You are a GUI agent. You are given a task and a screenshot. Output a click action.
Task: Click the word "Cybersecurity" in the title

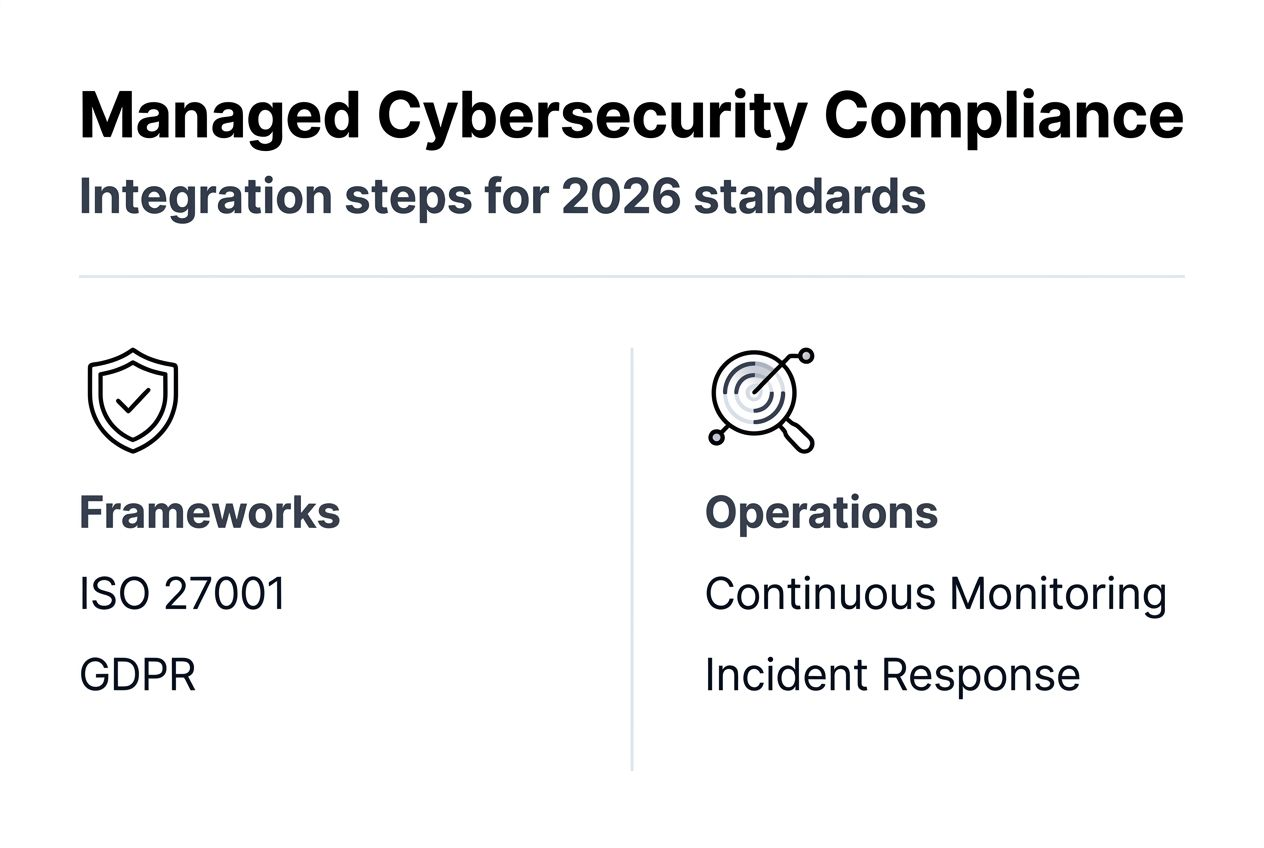[x=592, y=117]
